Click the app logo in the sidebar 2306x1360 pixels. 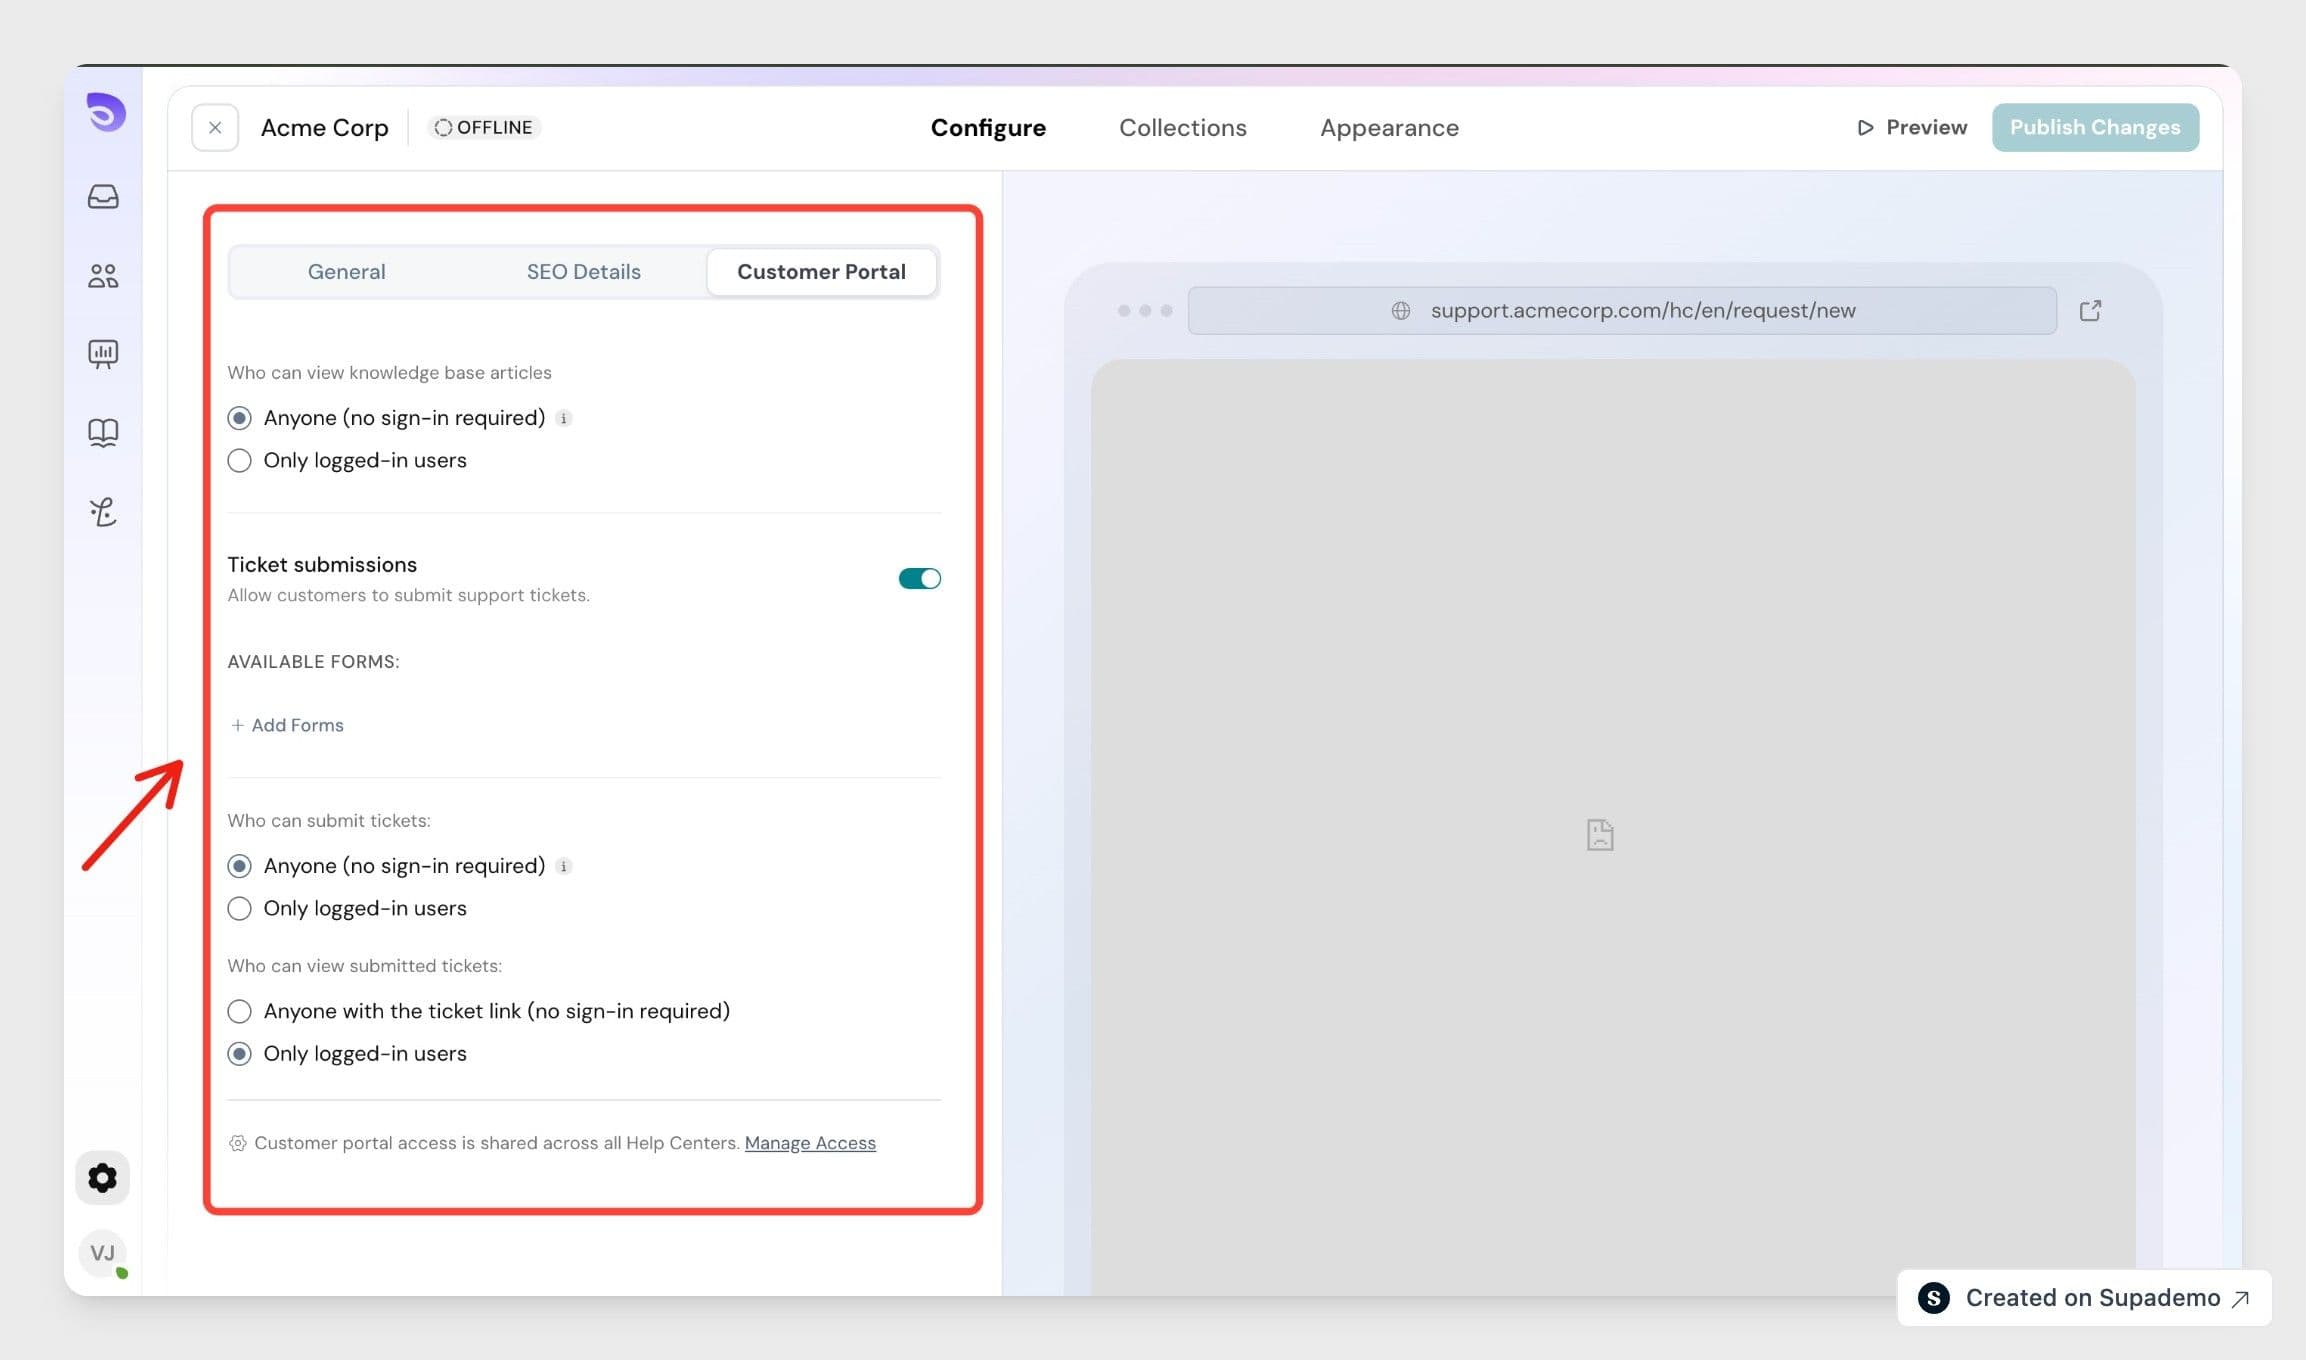pos(105,112)
